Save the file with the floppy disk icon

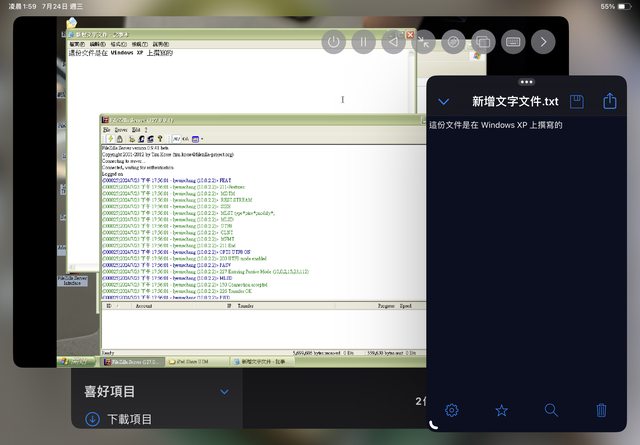coord(577,101)
